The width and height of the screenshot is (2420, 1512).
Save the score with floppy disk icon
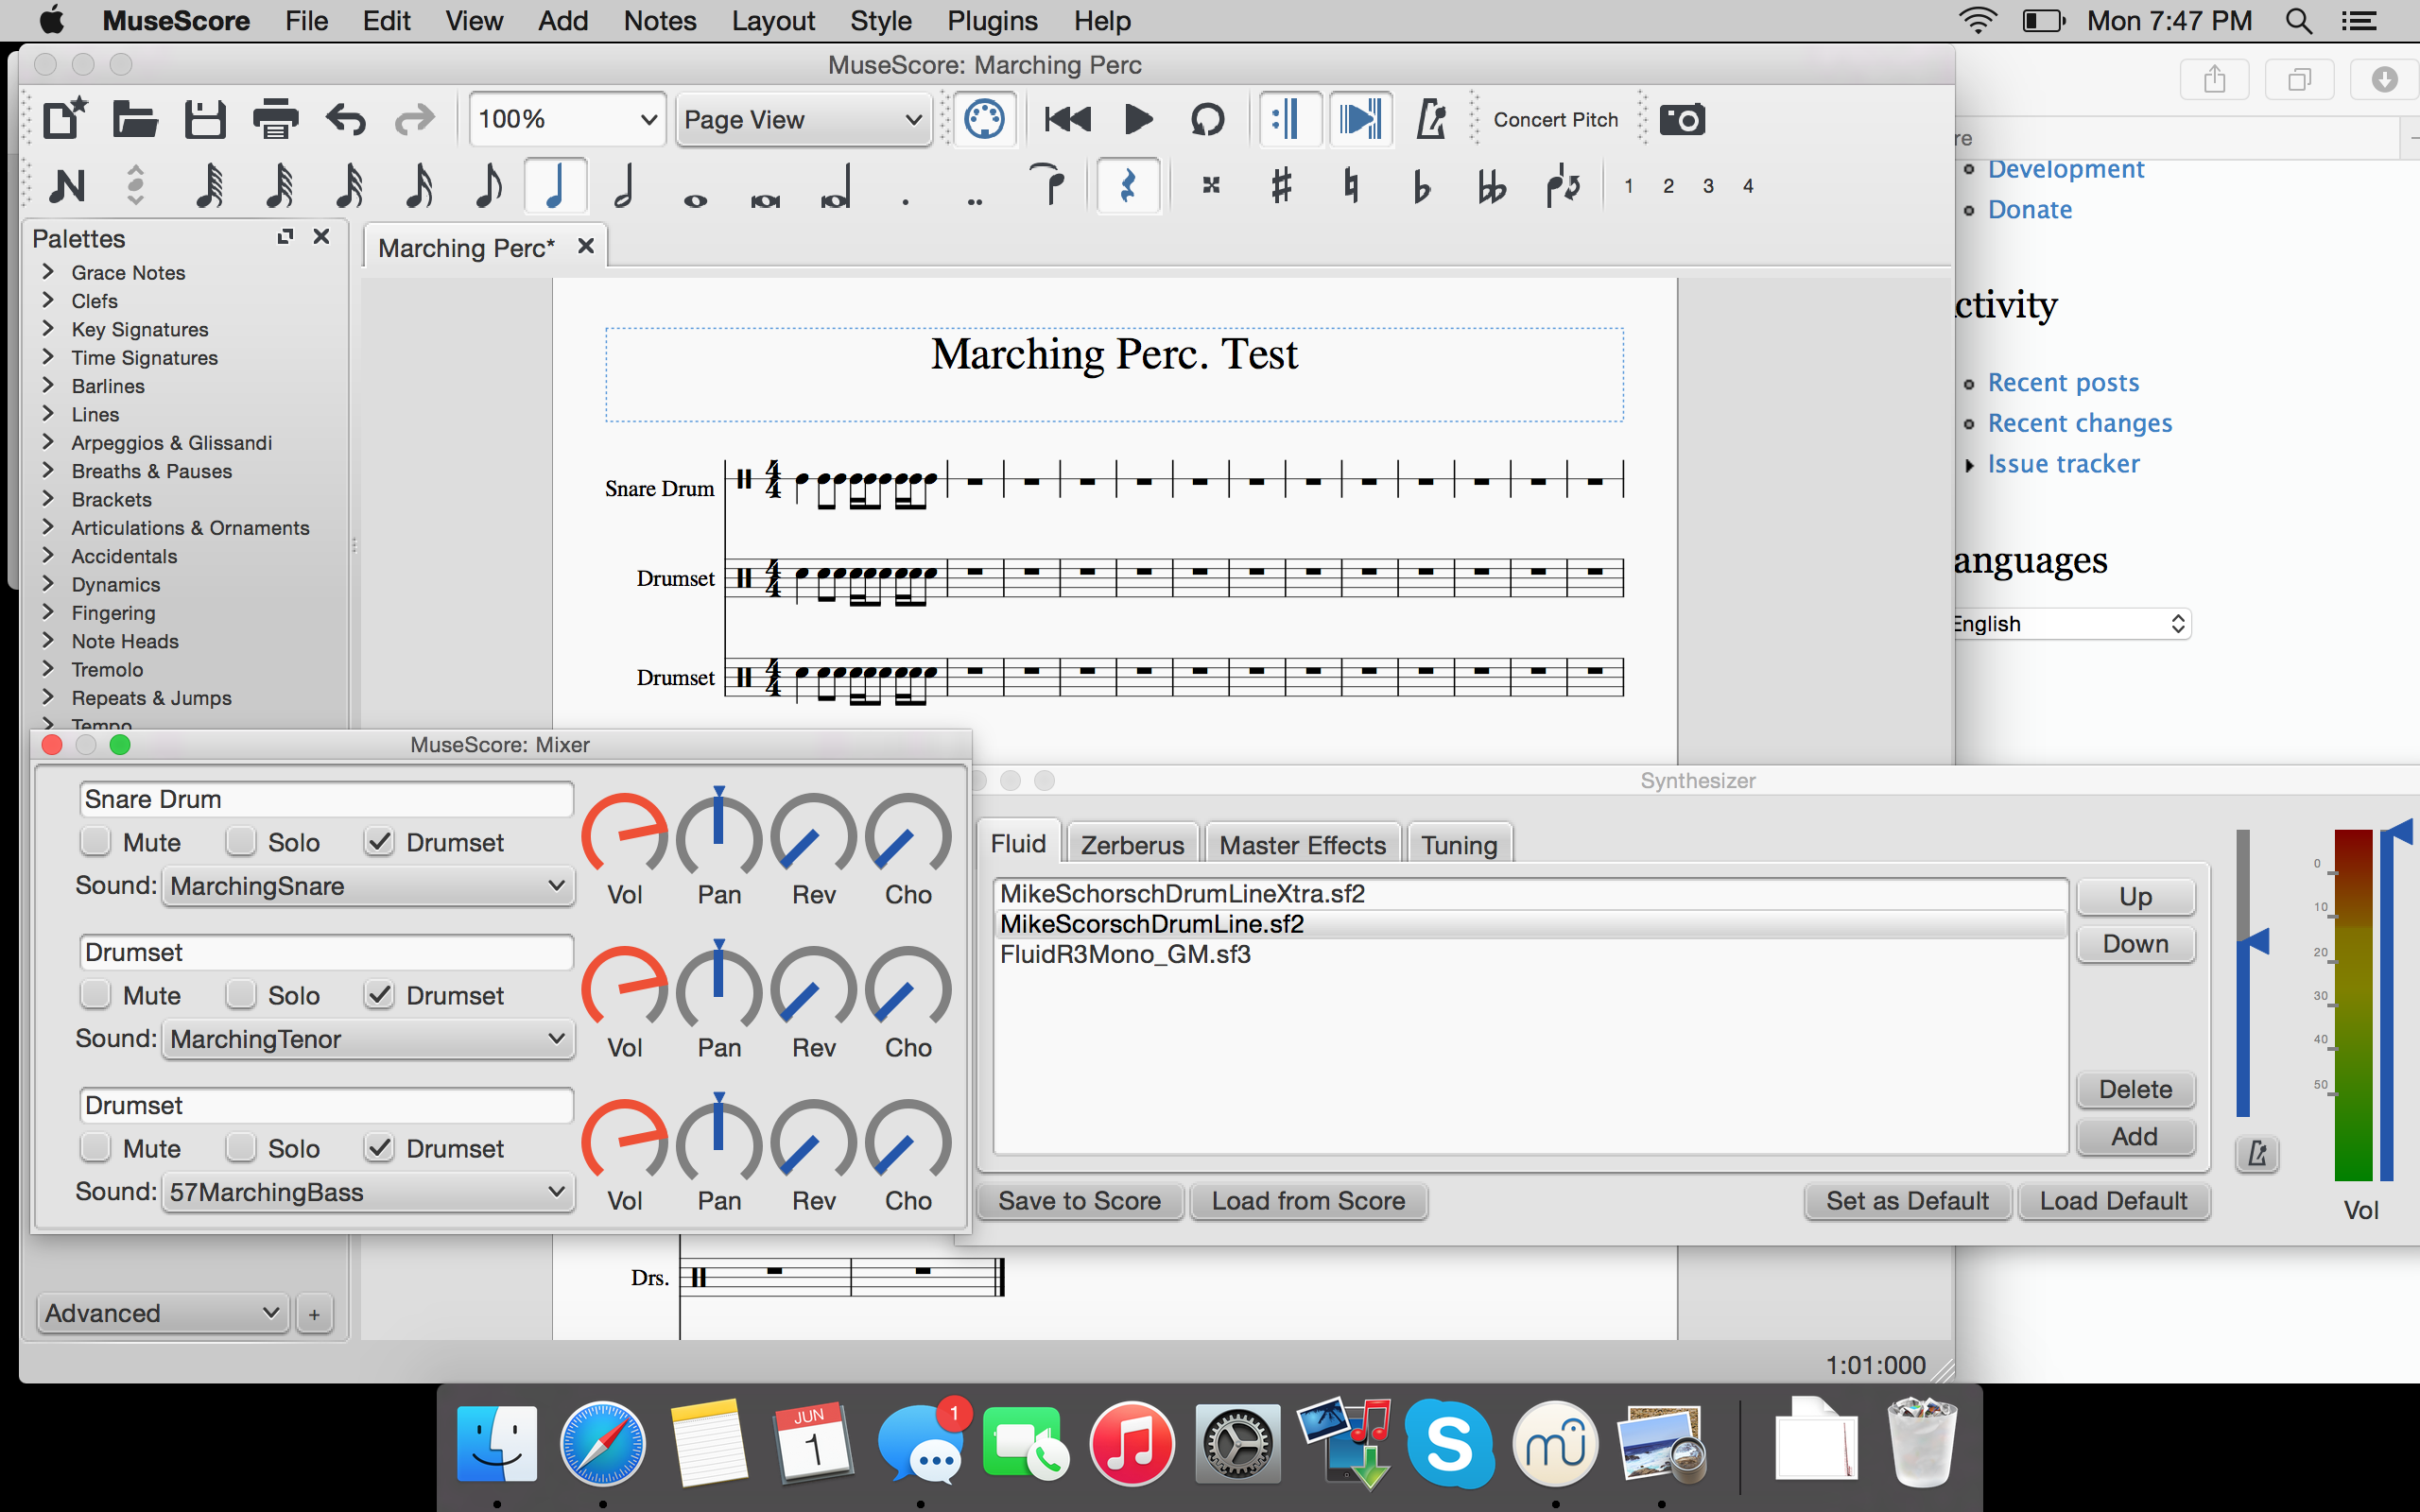205,120
